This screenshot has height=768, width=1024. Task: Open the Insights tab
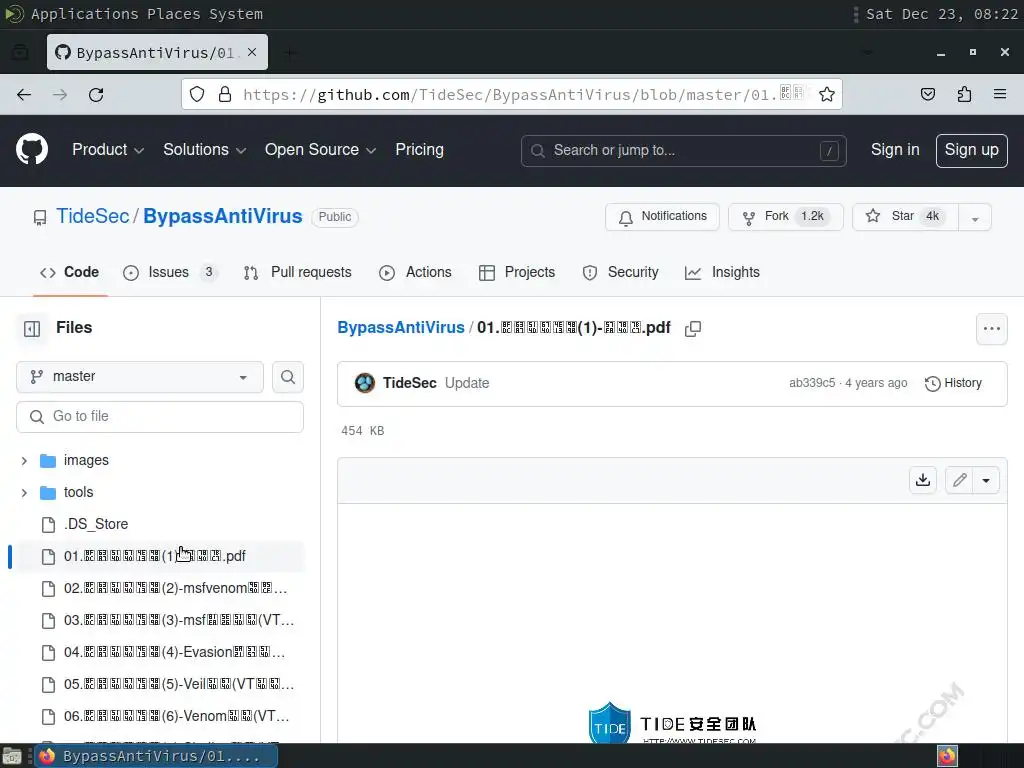click(722, 272)
